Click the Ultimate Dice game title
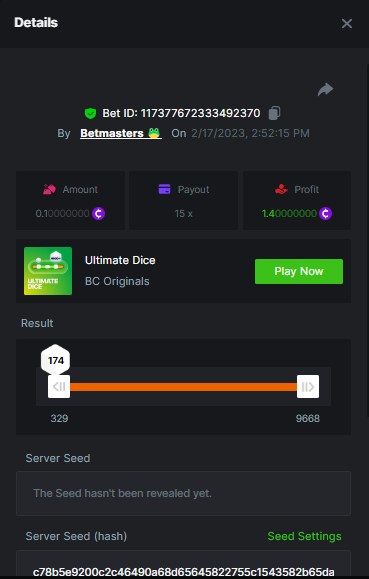This screenshot has height=579, width=369. tap(120, 260)
